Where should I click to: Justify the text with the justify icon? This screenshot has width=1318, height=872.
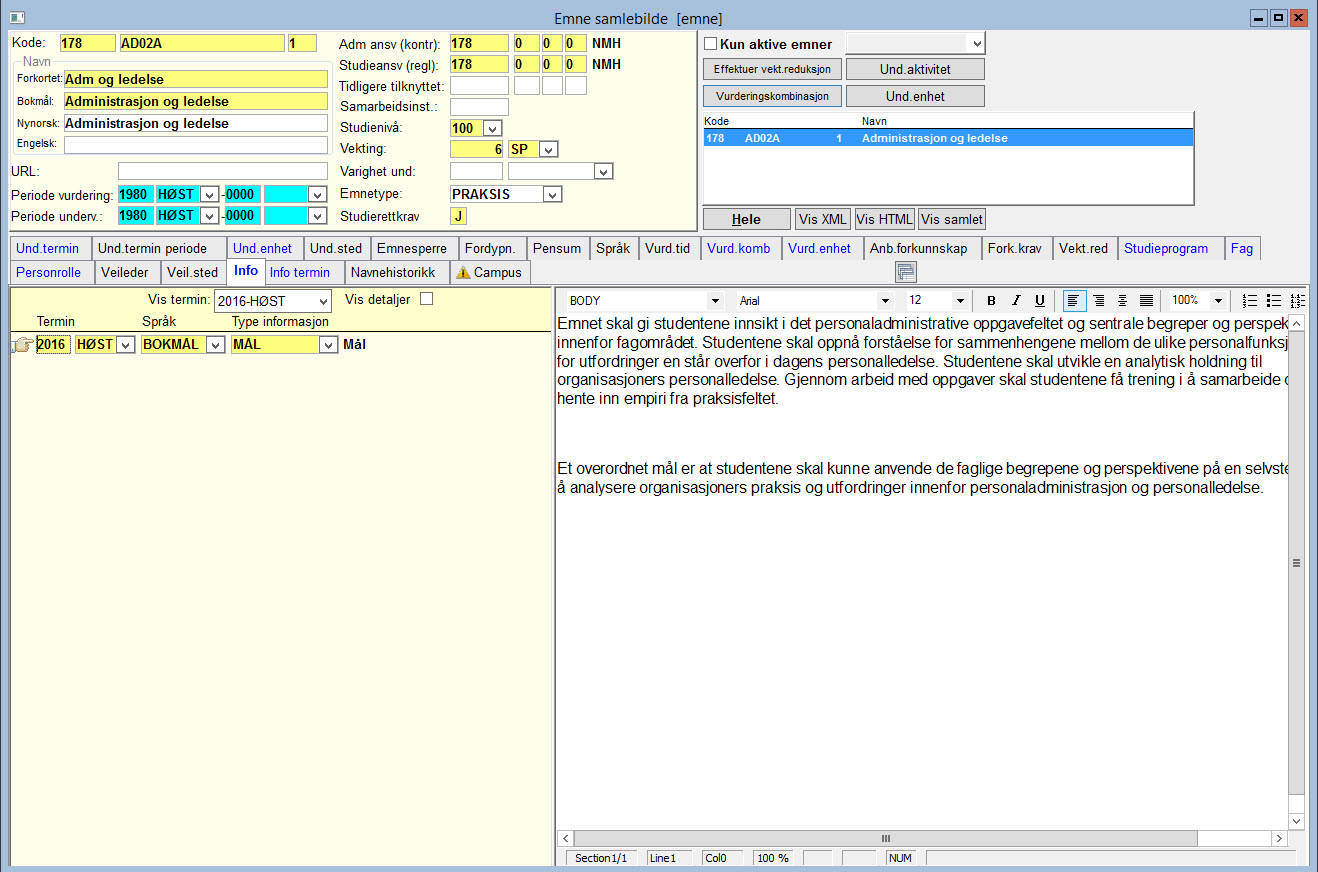coord(1146,301)
